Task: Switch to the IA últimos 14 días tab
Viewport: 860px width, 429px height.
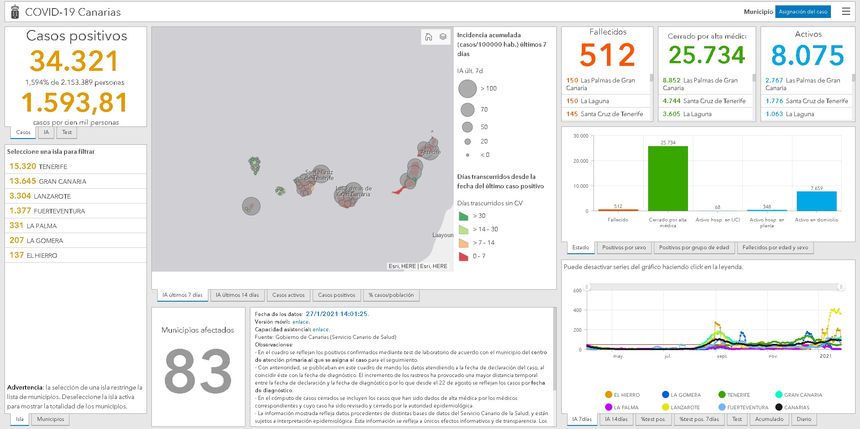Action: click(237, 295)
